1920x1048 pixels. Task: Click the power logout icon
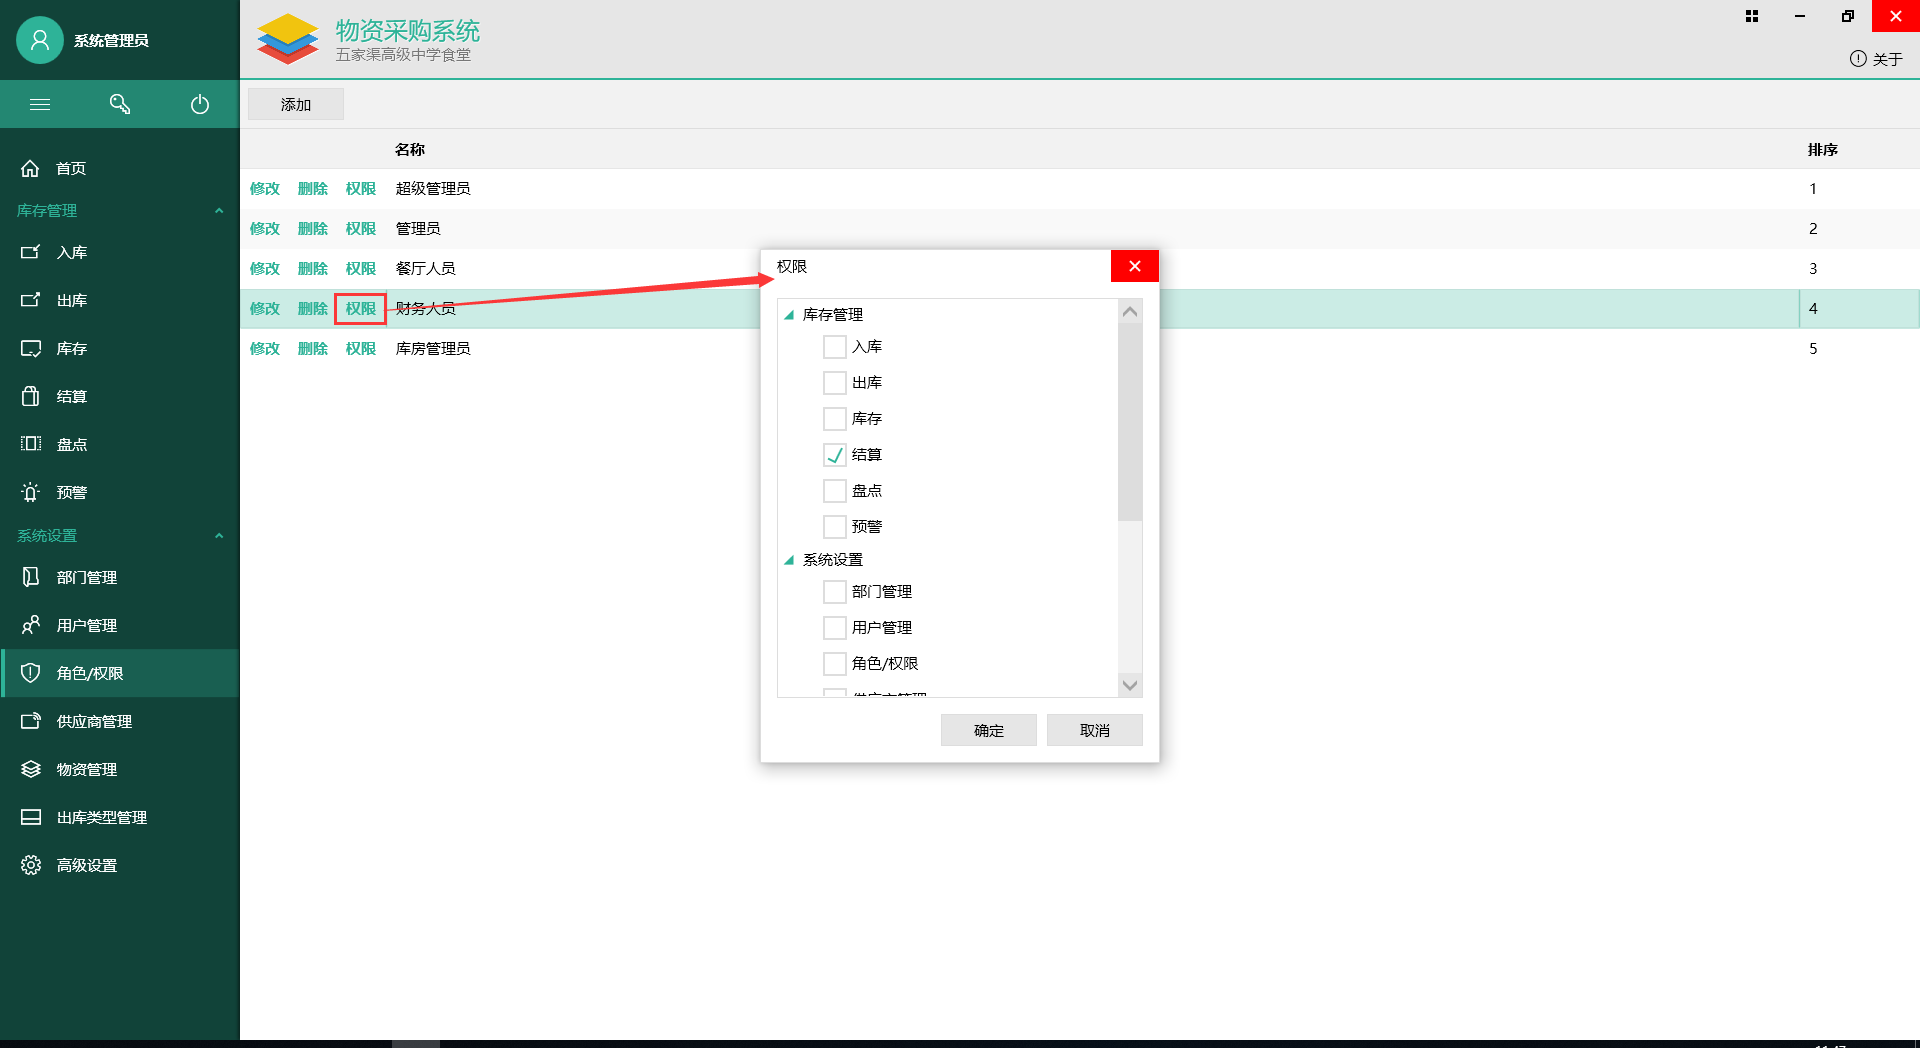pos(200,104)
